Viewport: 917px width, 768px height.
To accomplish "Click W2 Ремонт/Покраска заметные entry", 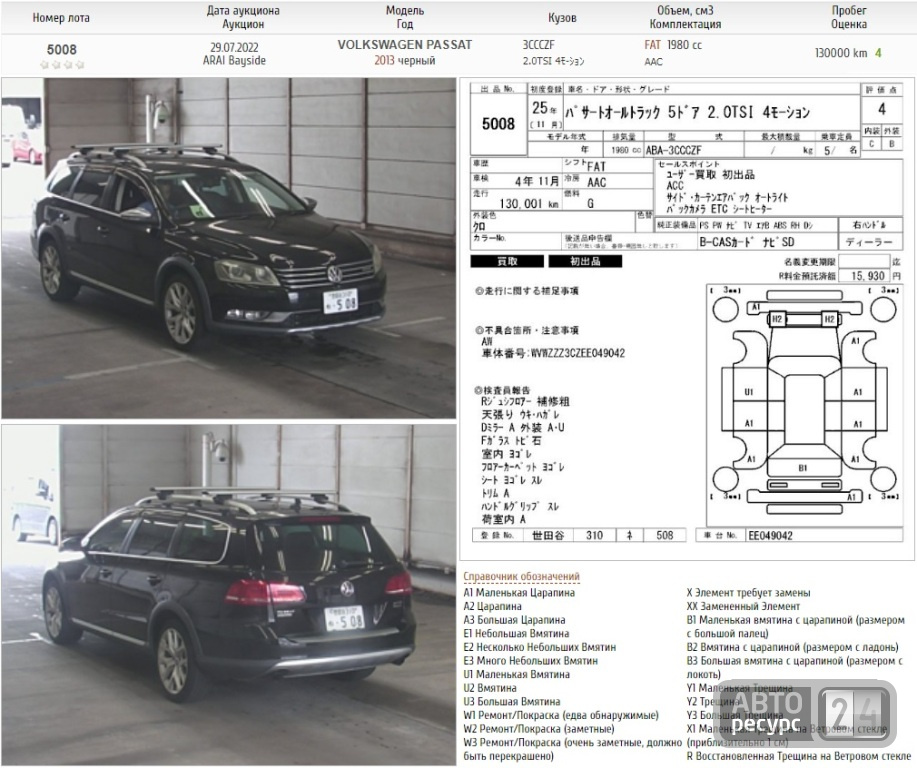I will click(x=539, y=729).
